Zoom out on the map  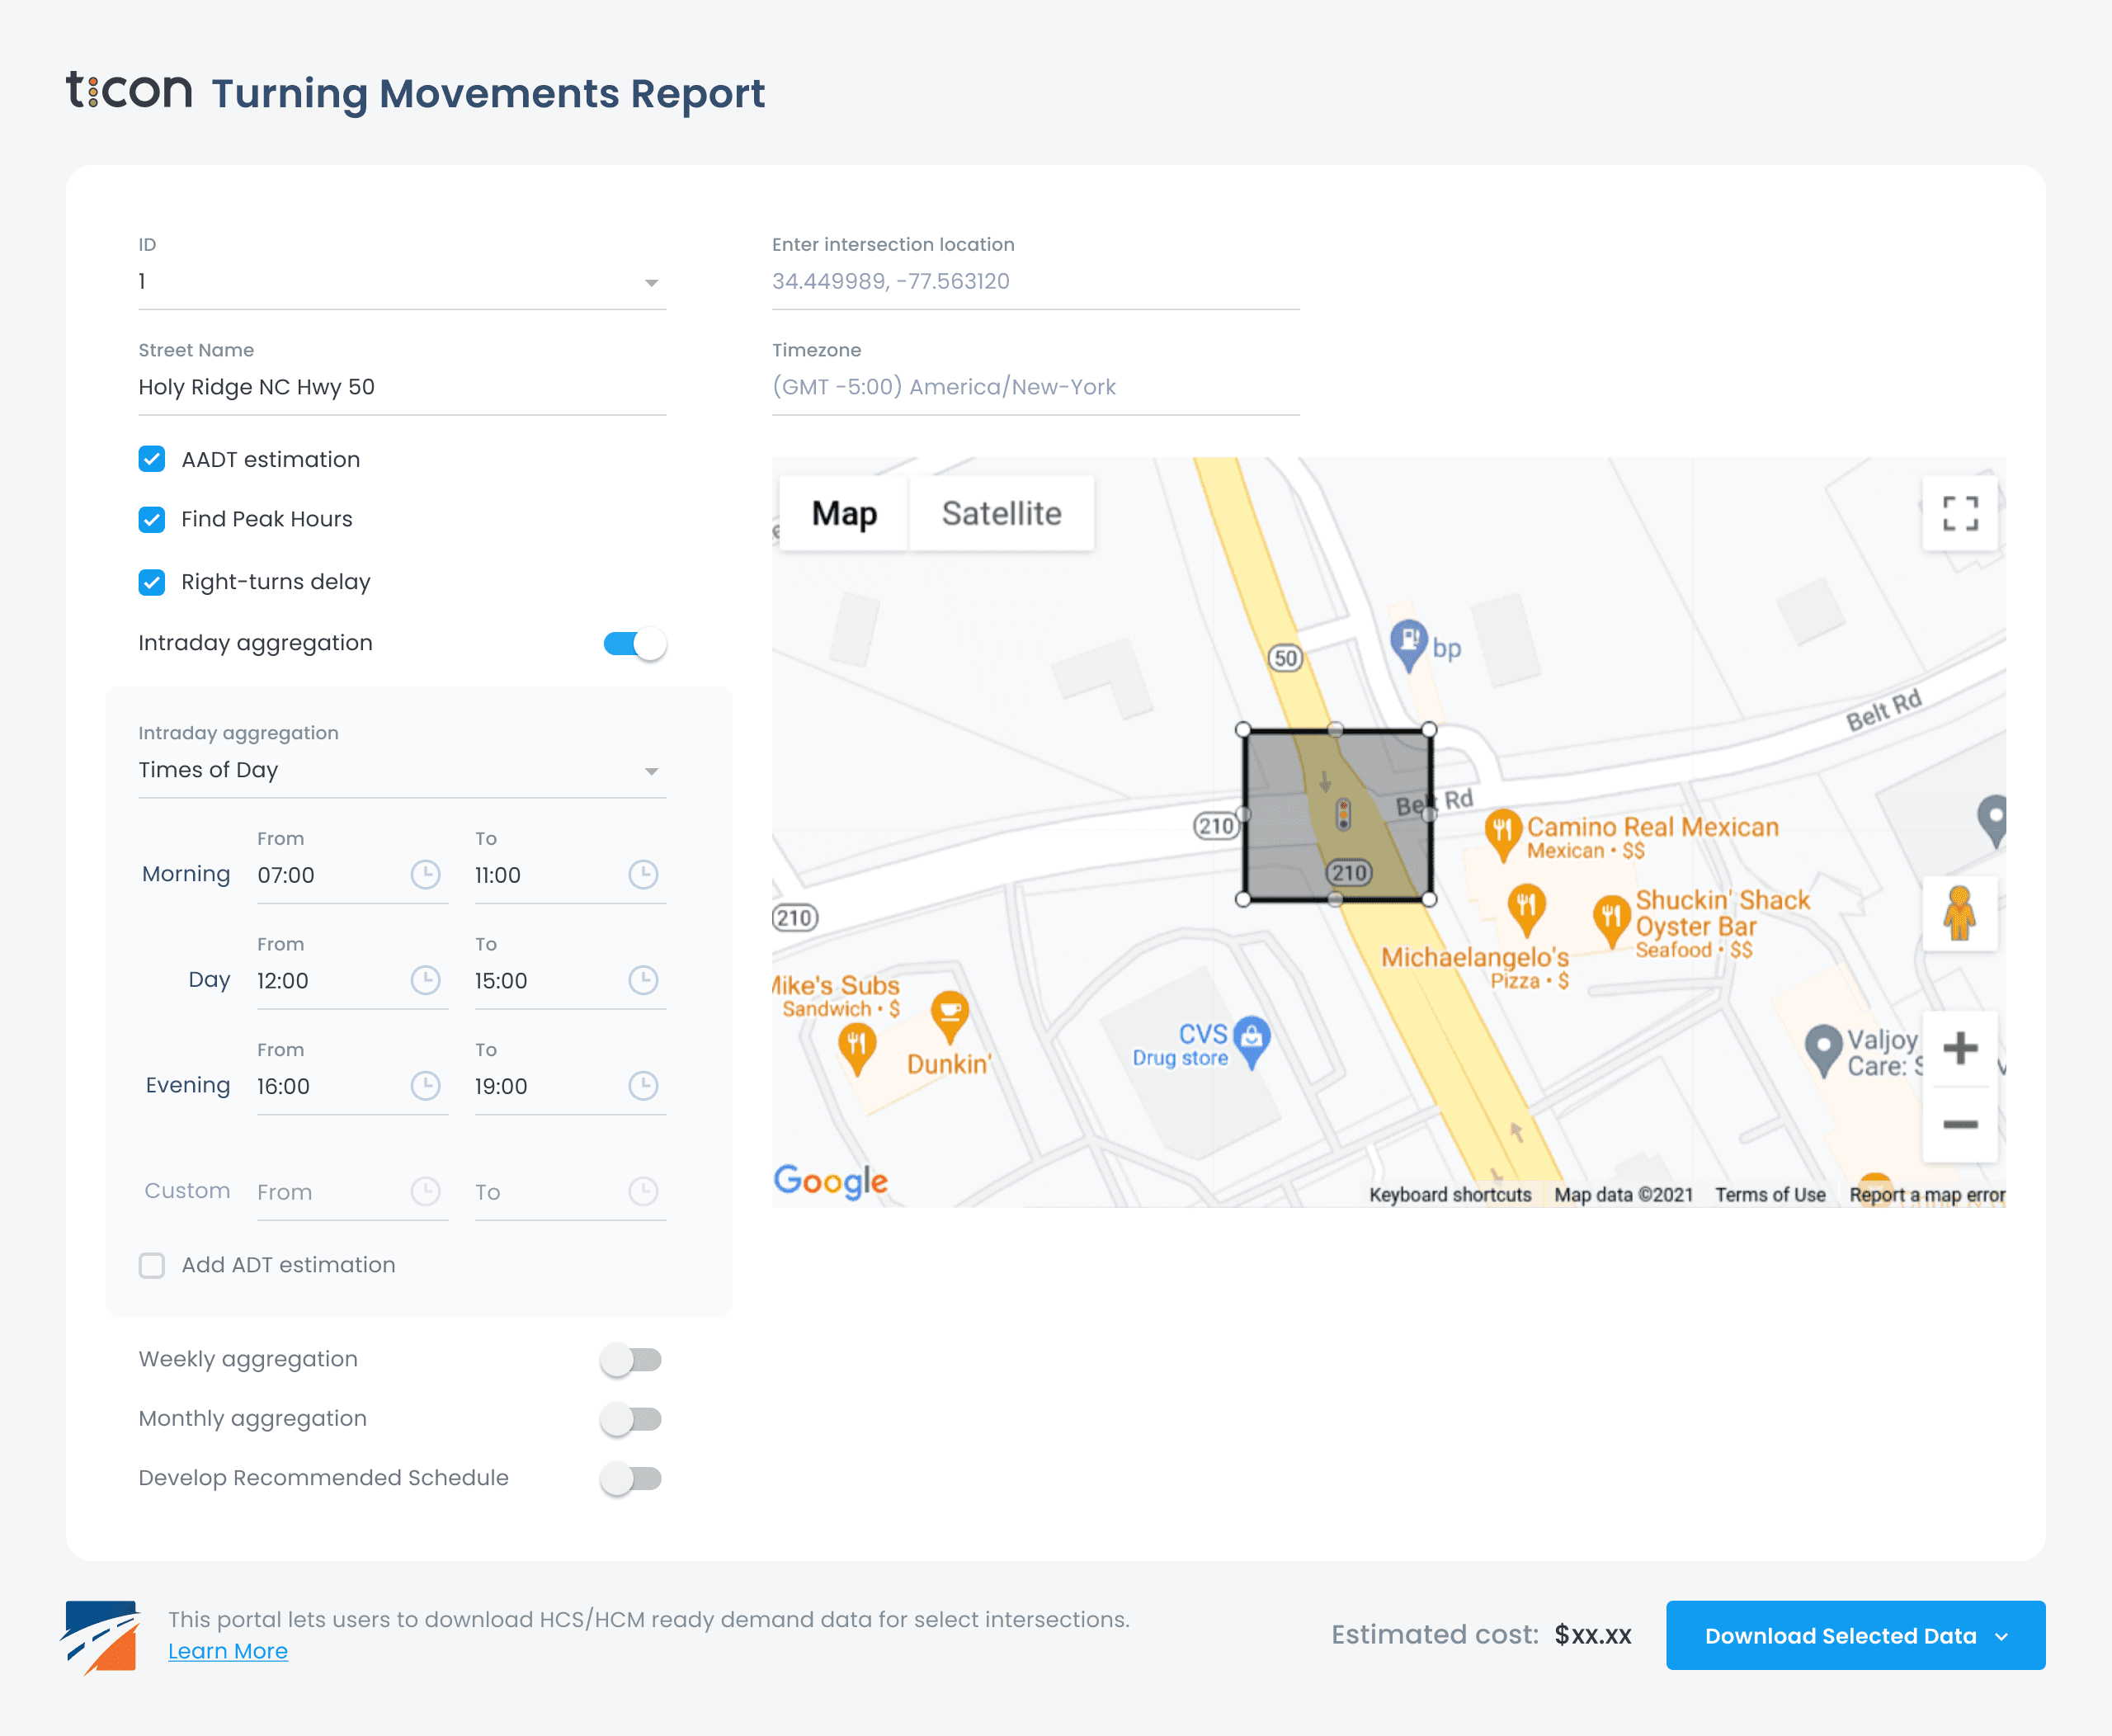point(1960,1124)
